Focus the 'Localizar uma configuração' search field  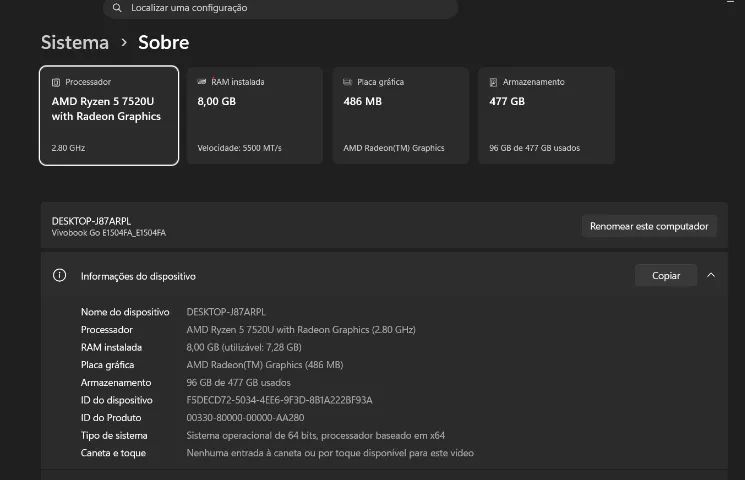pyautogui.click(x=280, y=8)
